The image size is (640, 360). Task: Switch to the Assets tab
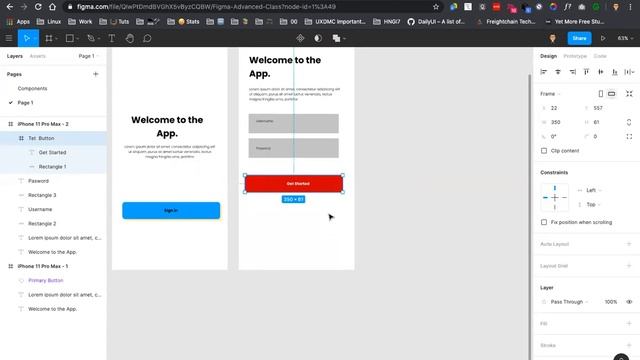point(38,56)
